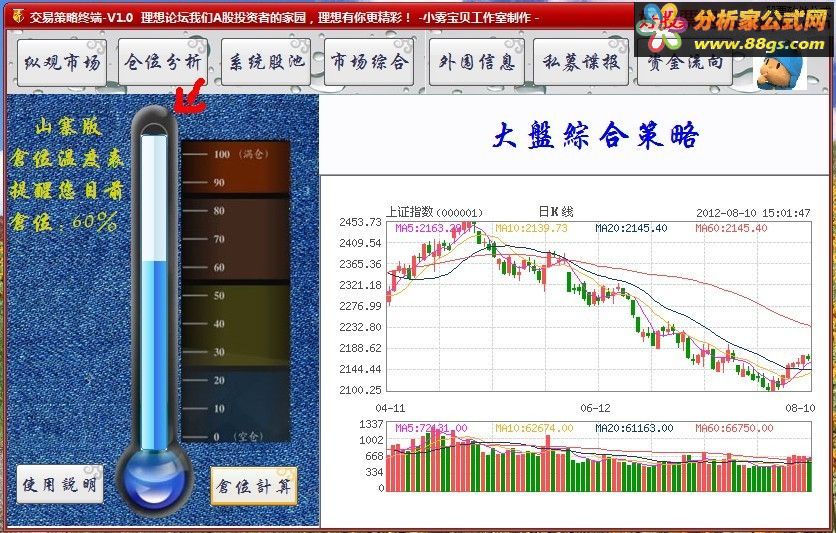This screenshot has width=836, height=533.
Task: Click the 06-12 date axis label
Action: [595, 408]
